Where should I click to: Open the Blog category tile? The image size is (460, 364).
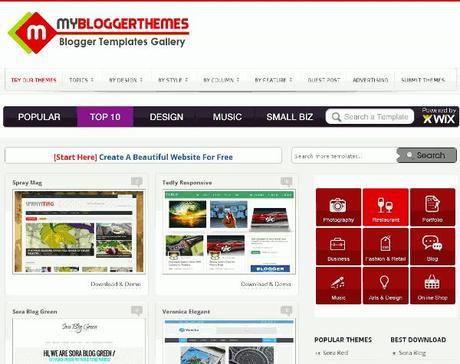(x=432, y=246)
